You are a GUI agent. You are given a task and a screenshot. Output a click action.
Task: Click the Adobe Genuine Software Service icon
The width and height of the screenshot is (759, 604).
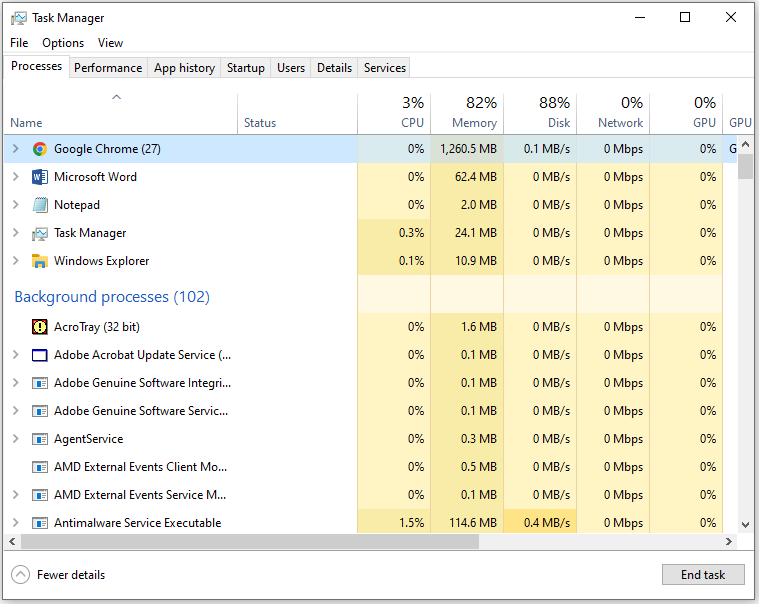coord(40,411)
